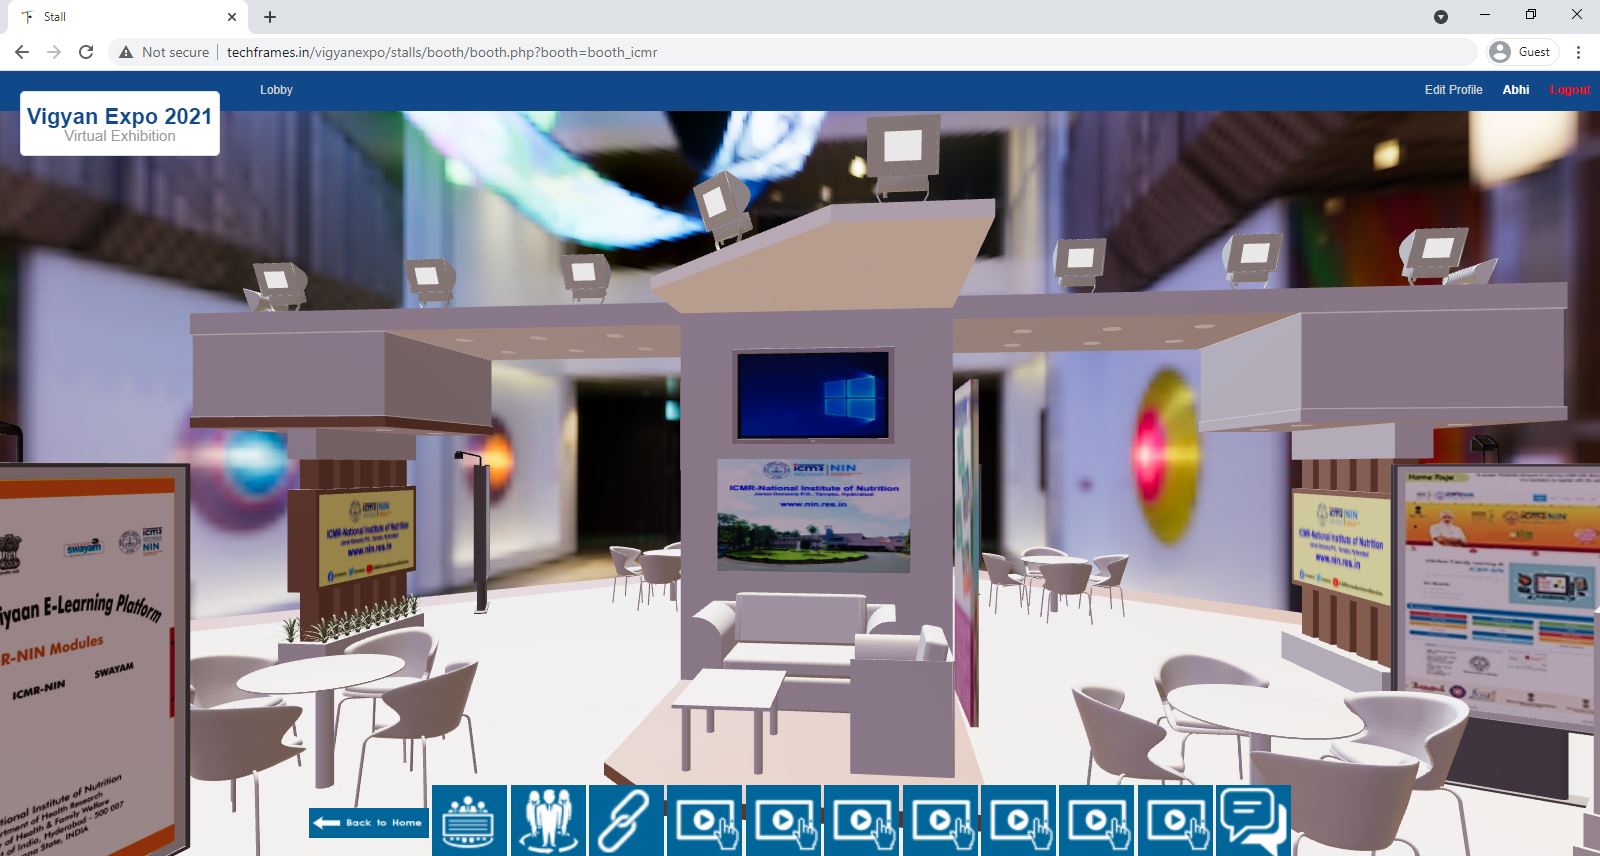Image resolution: width=1600 pixels, height=856 pixels.
Task: Open Edit Profile in top bar
Action: (1453, 90)
